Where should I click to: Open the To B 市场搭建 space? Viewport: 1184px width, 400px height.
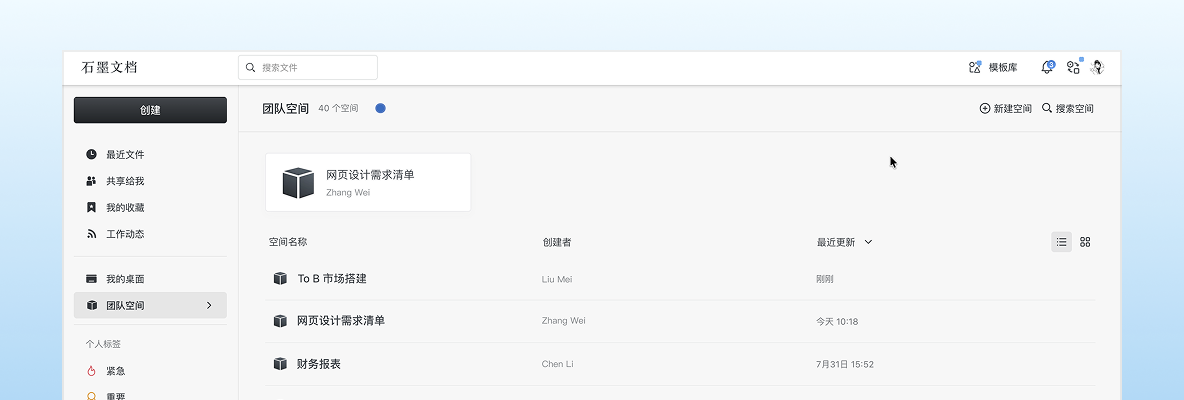331,279
